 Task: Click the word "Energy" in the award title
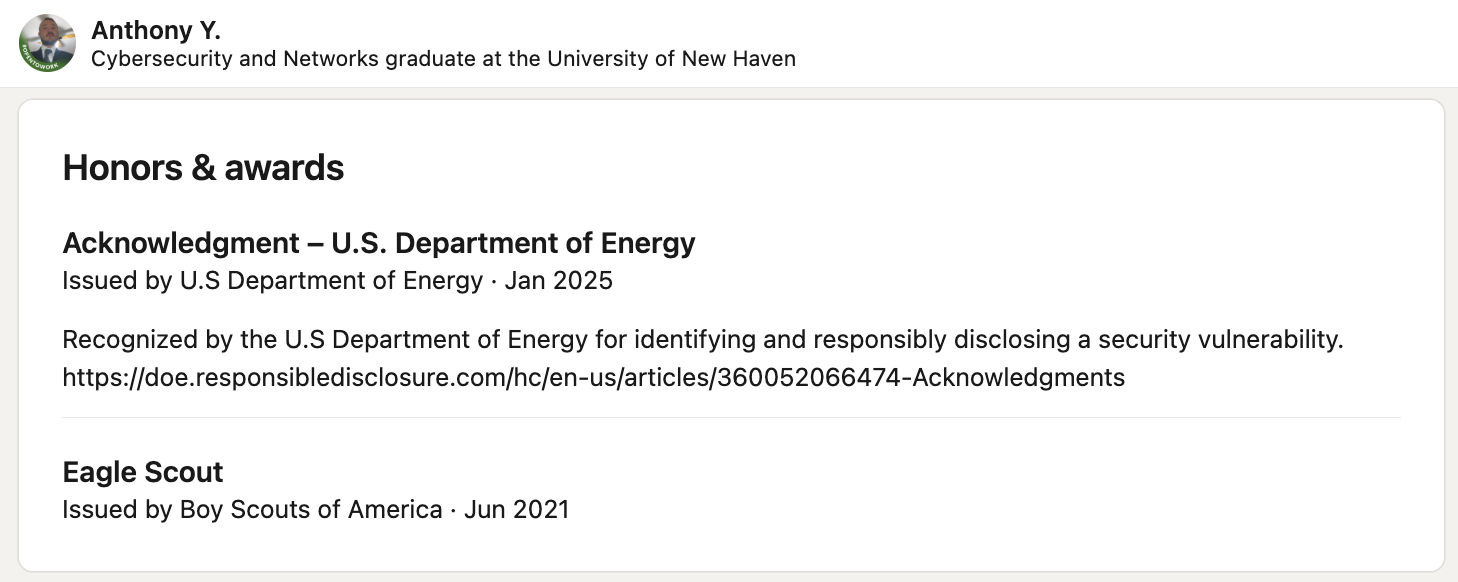tap(647, 243)
